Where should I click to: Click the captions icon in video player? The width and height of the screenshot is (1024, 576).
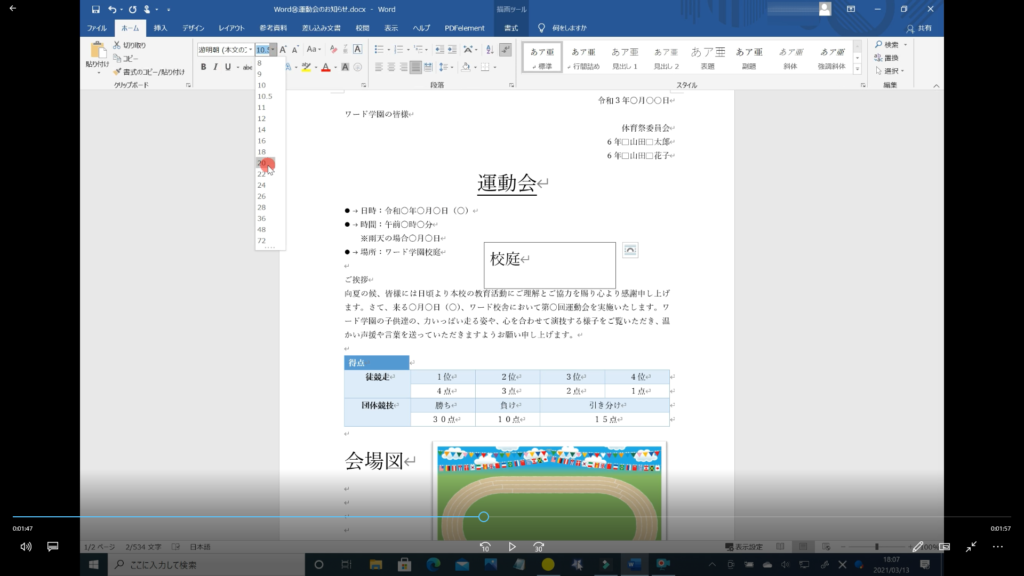53,547
